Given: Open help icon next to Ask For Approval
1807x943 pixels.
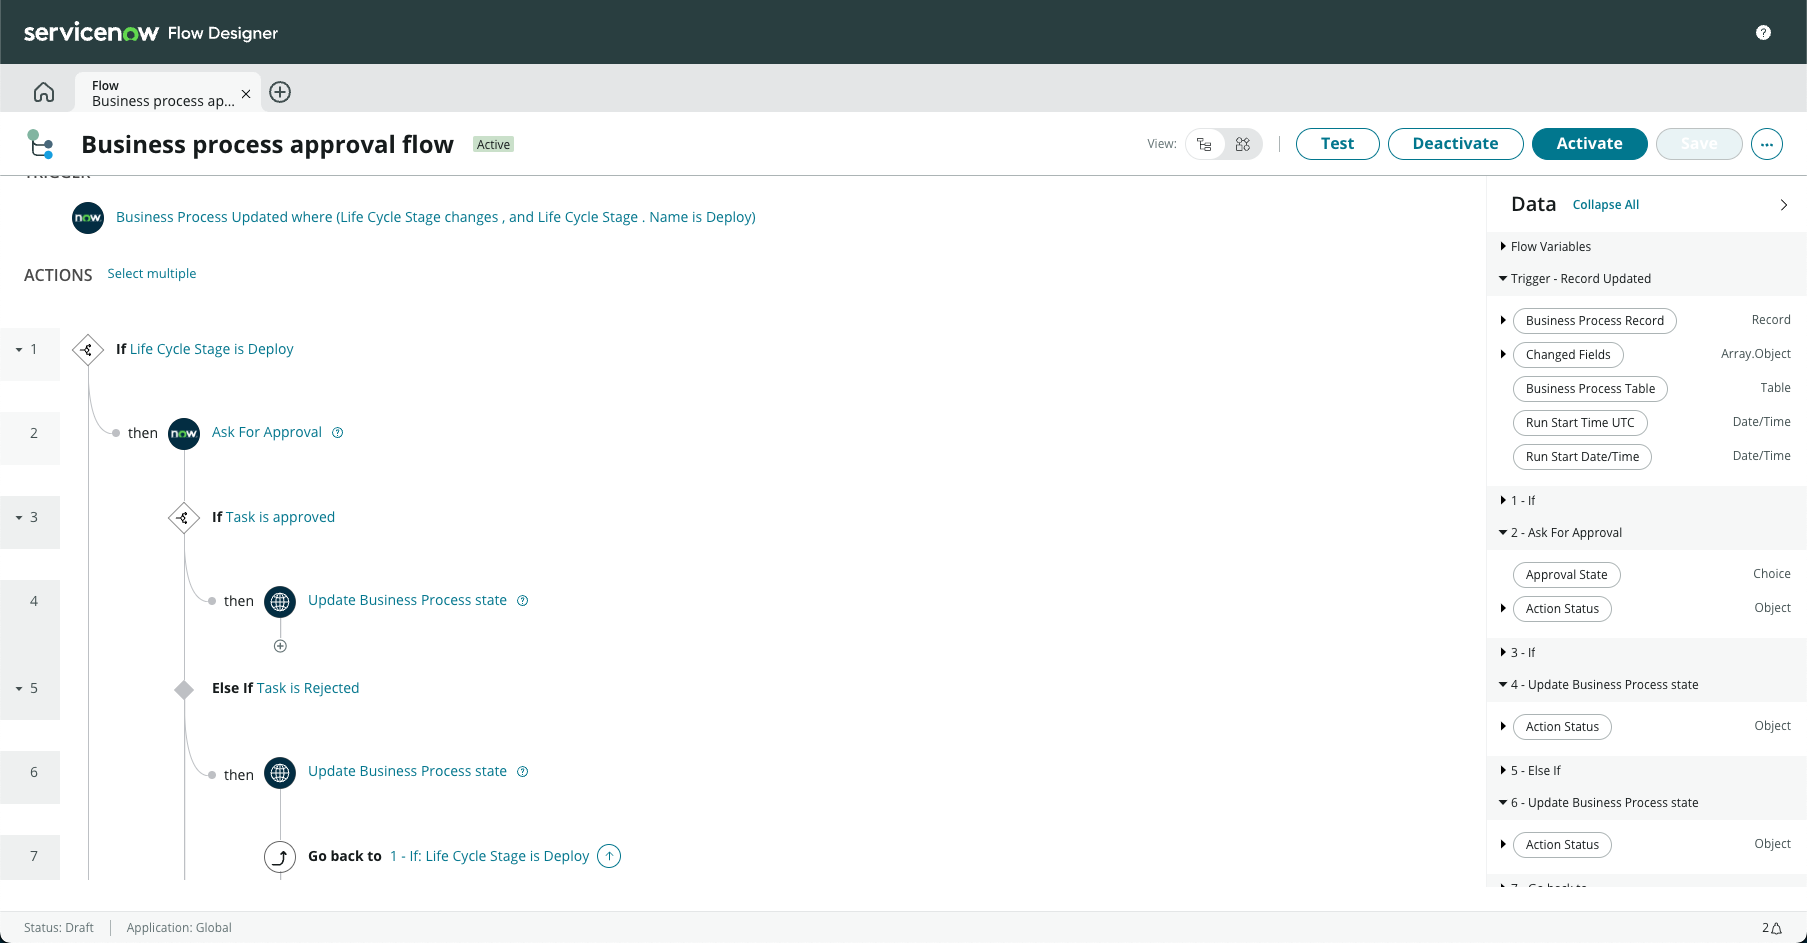Looking at the screenshot, I should point(338,433).
